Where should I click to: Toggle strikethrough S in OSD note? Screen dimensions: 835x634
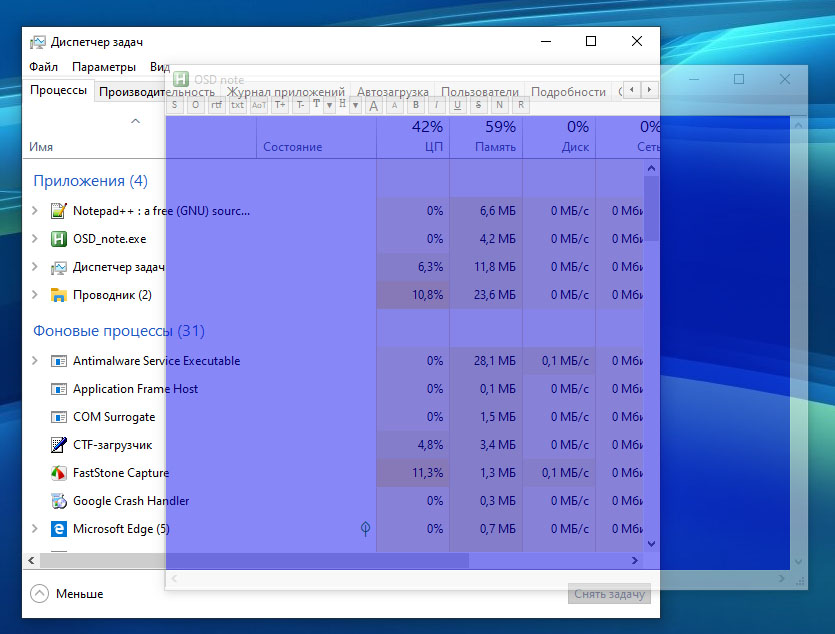[x=478, y=105]
